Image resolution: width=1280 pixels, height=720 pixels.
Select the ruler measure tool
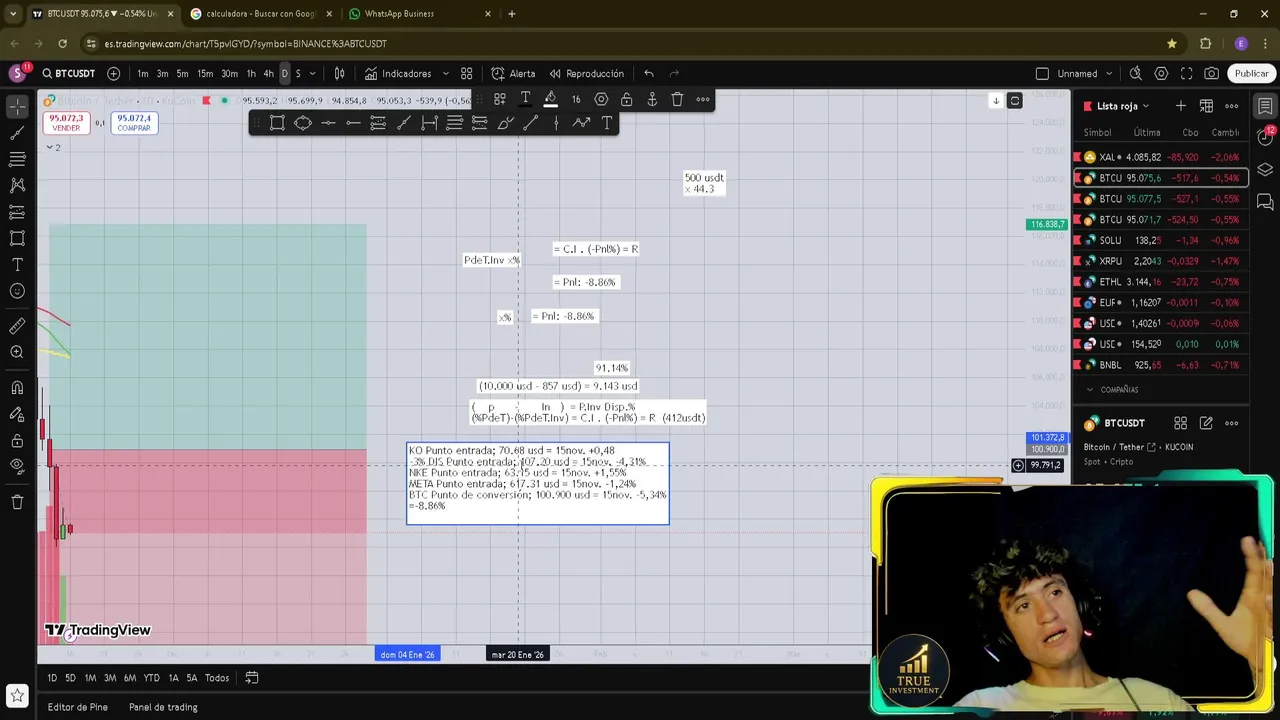point(17,326)
